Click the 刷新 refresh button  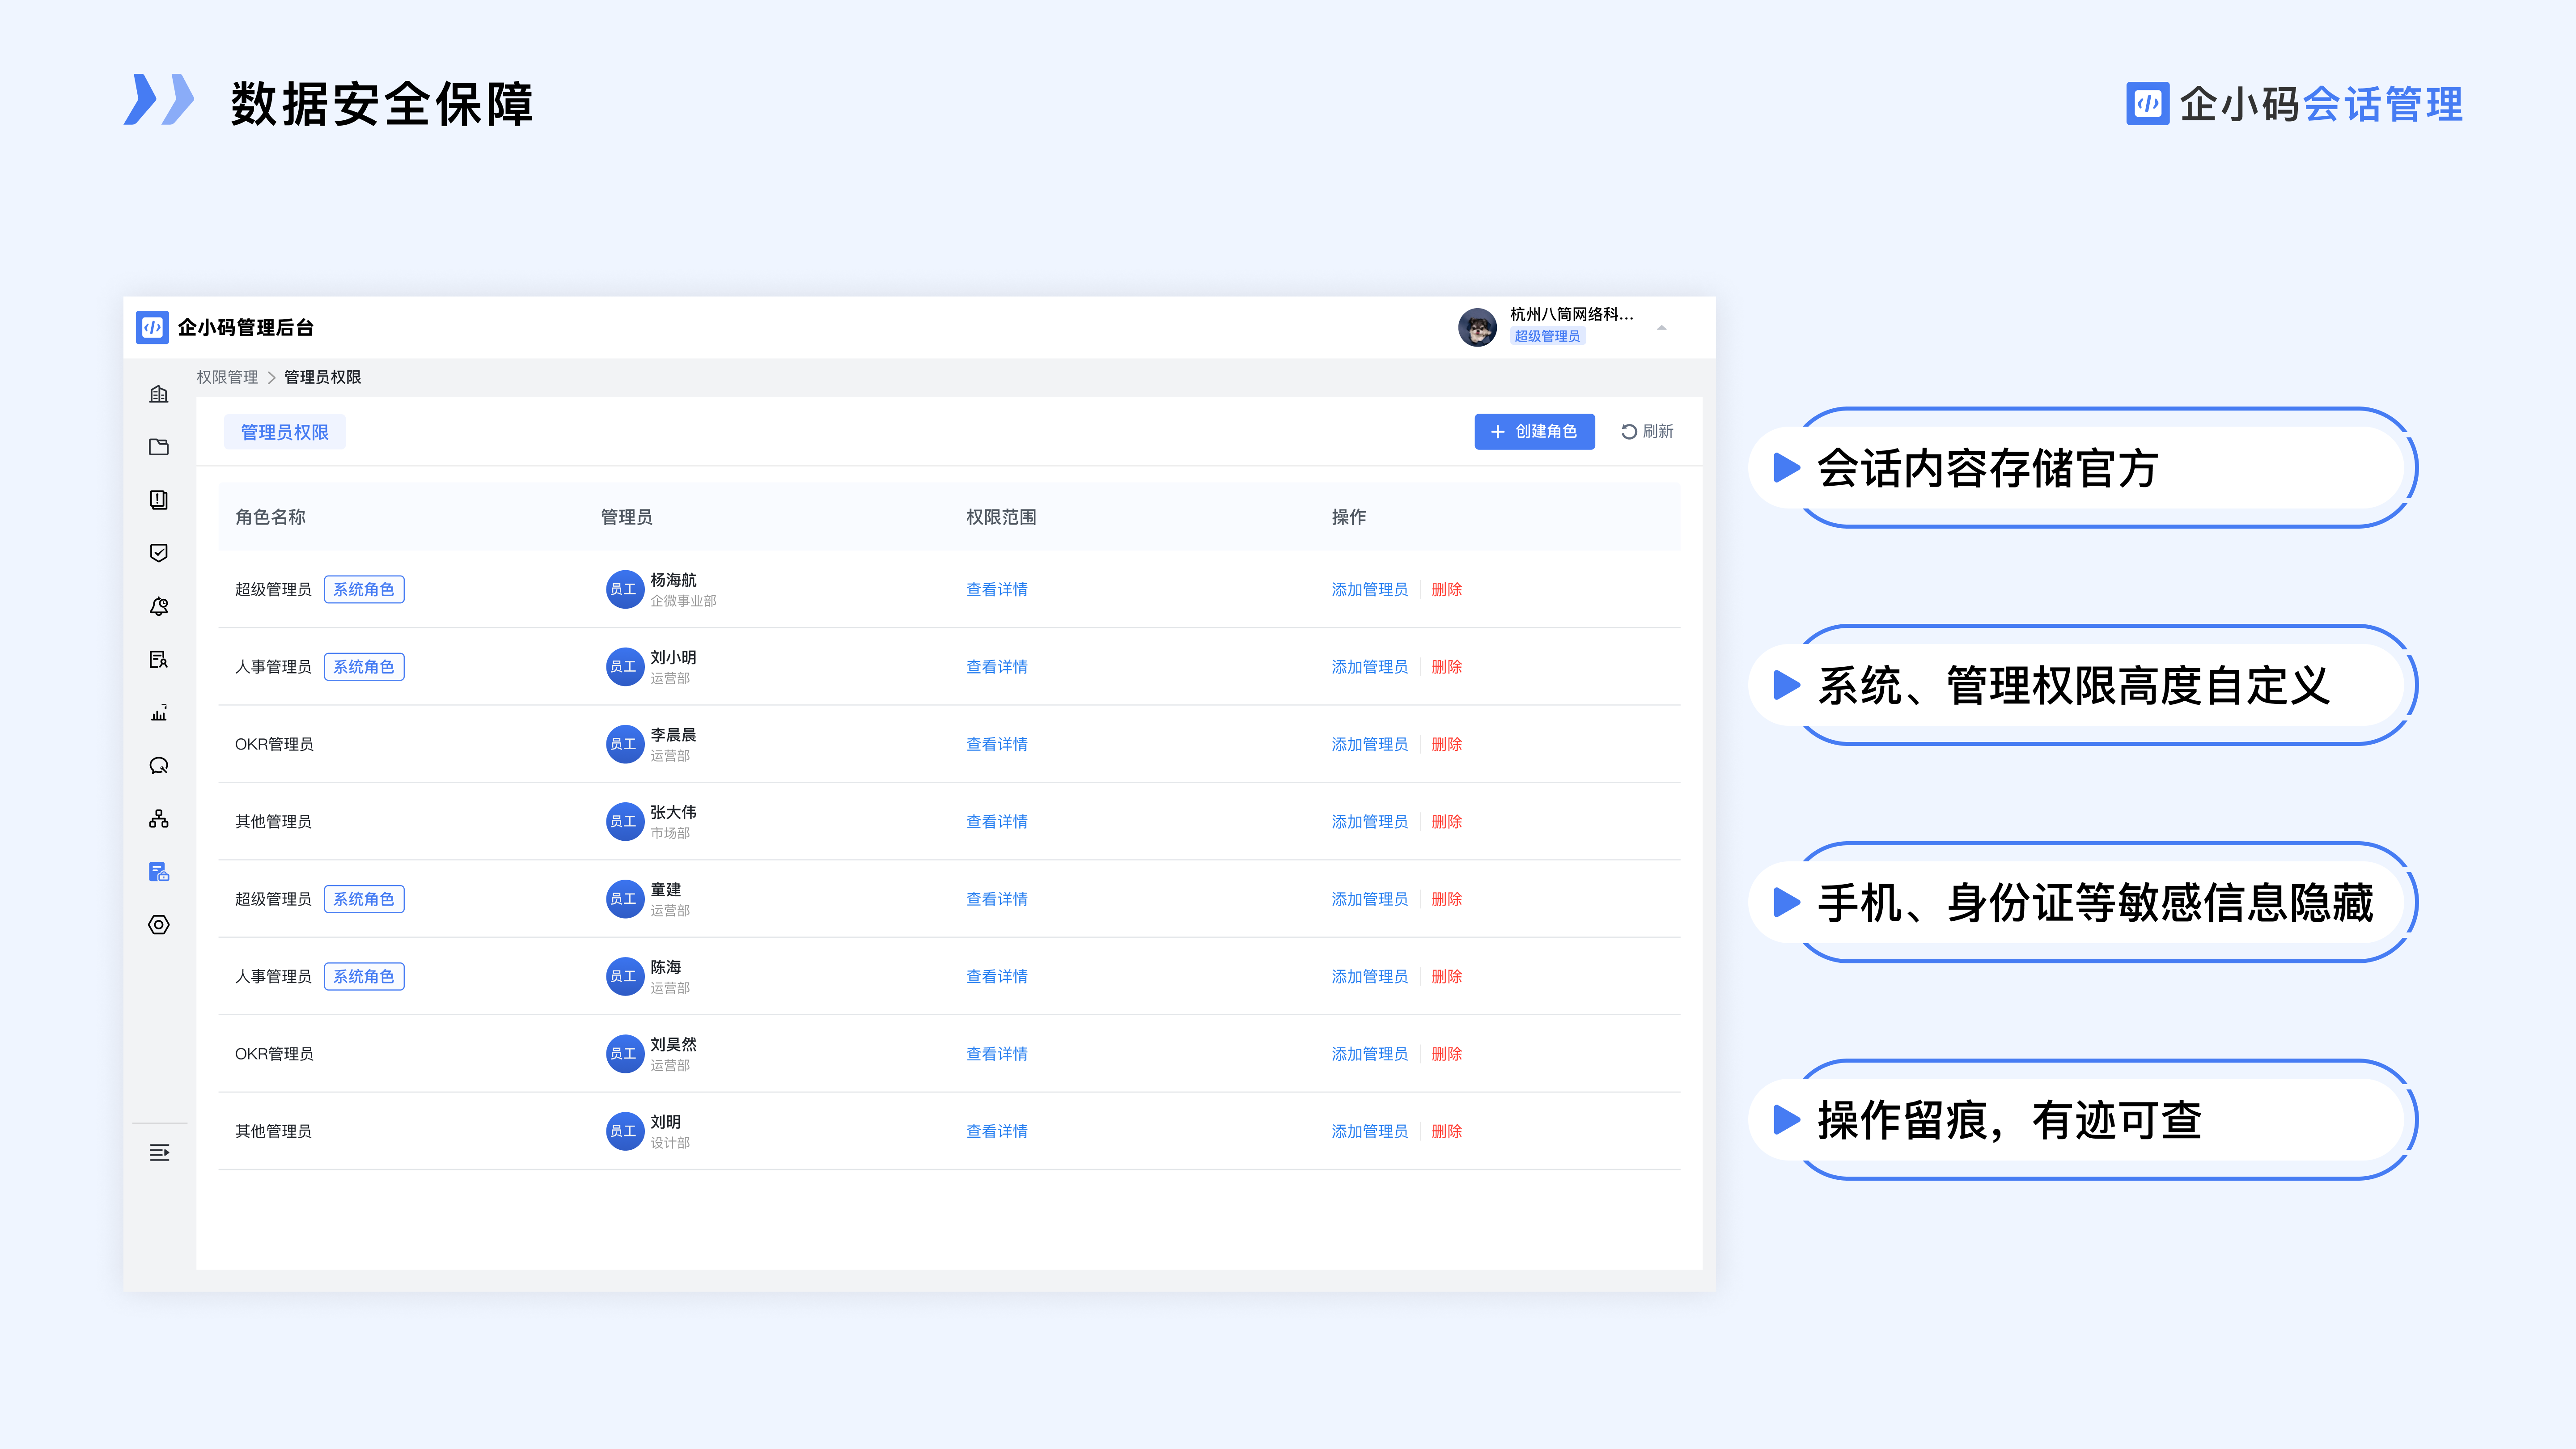1647,431
